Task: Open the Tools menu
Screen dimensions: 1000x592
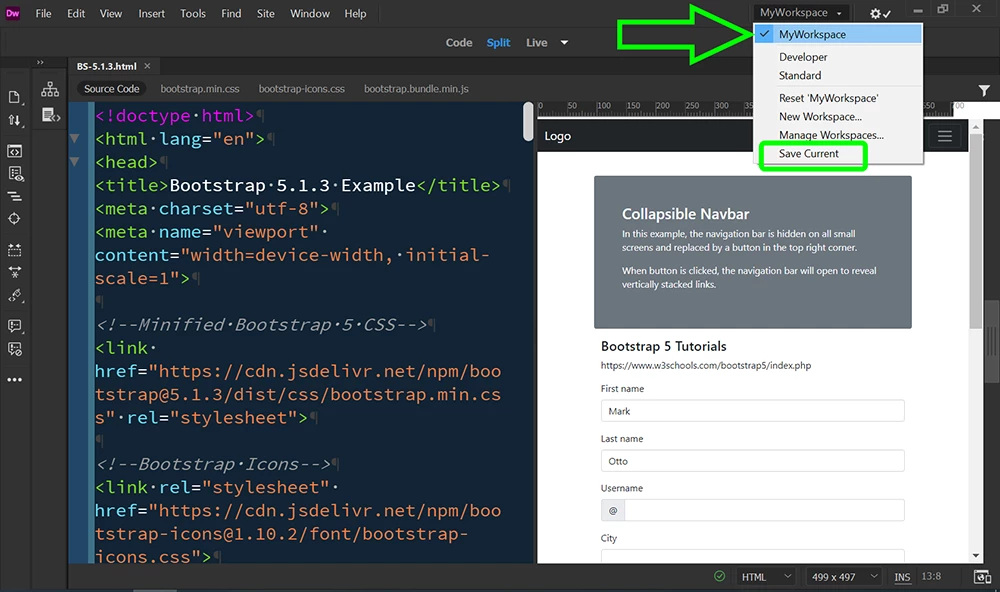Action: point(193,13)
